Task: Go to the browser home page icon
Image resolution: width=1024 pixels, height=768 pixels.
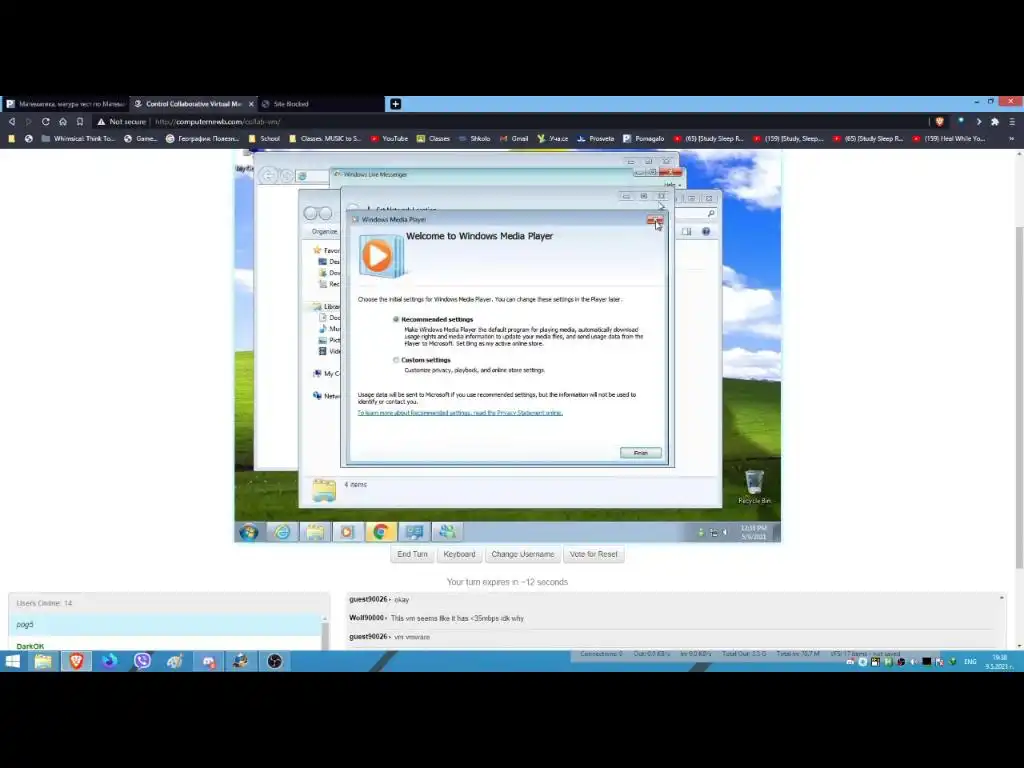Action: tap(63, 121)
